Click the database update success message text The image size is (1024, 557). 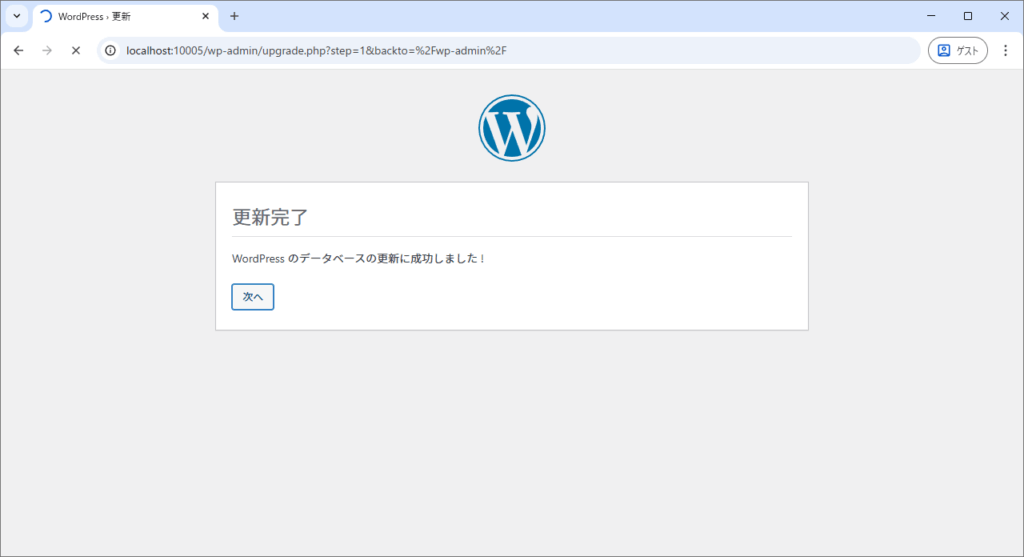tap(358, 258)
